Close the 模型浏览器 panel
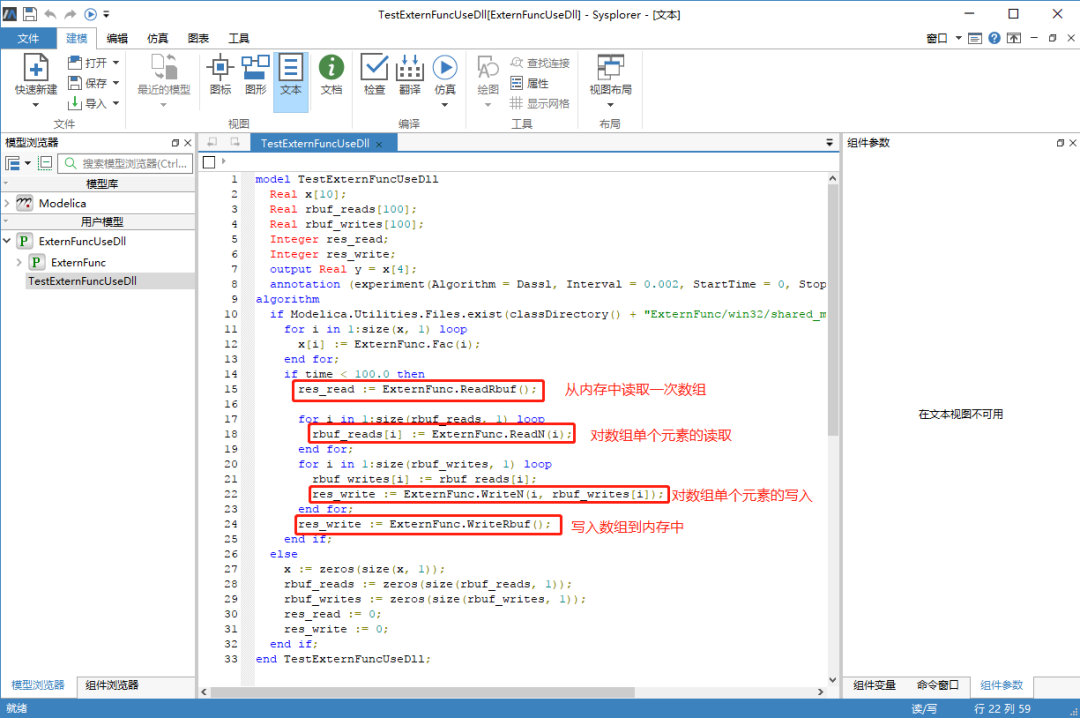This screenshot has height=718, width=1080. click(188, 143)
